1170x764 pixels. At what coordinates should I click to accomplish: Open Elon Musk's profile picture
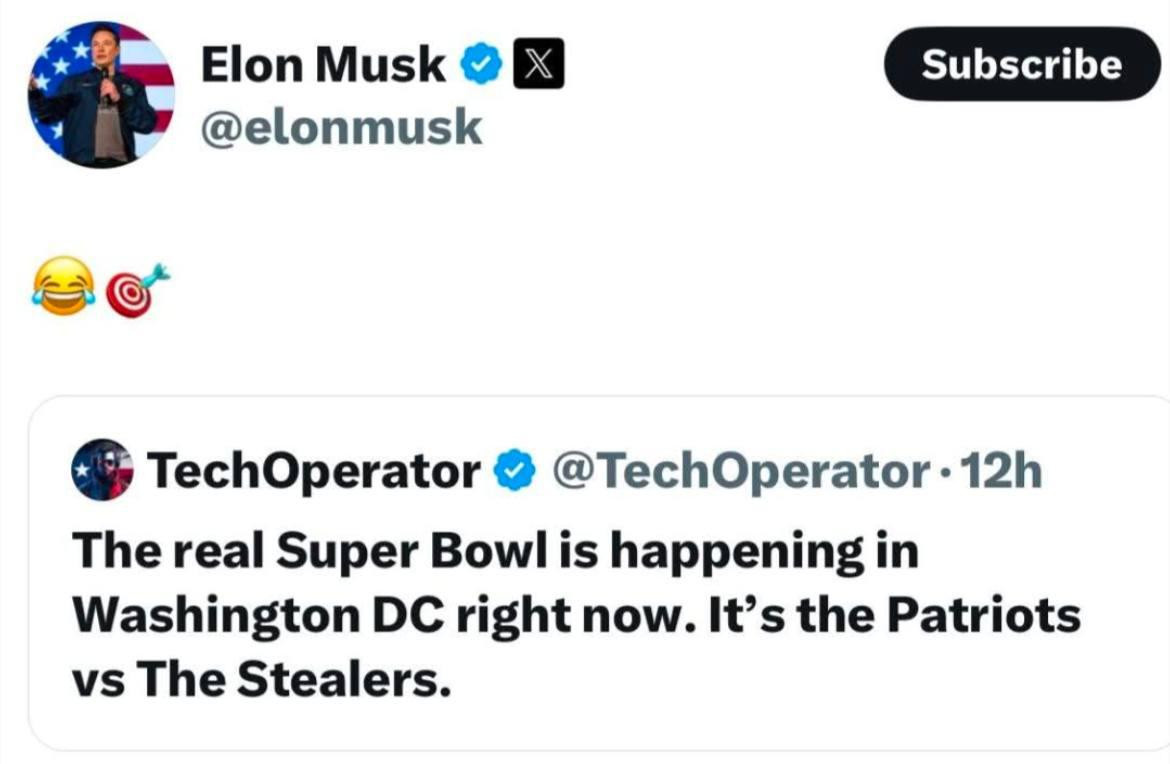[x=101, y=94]
